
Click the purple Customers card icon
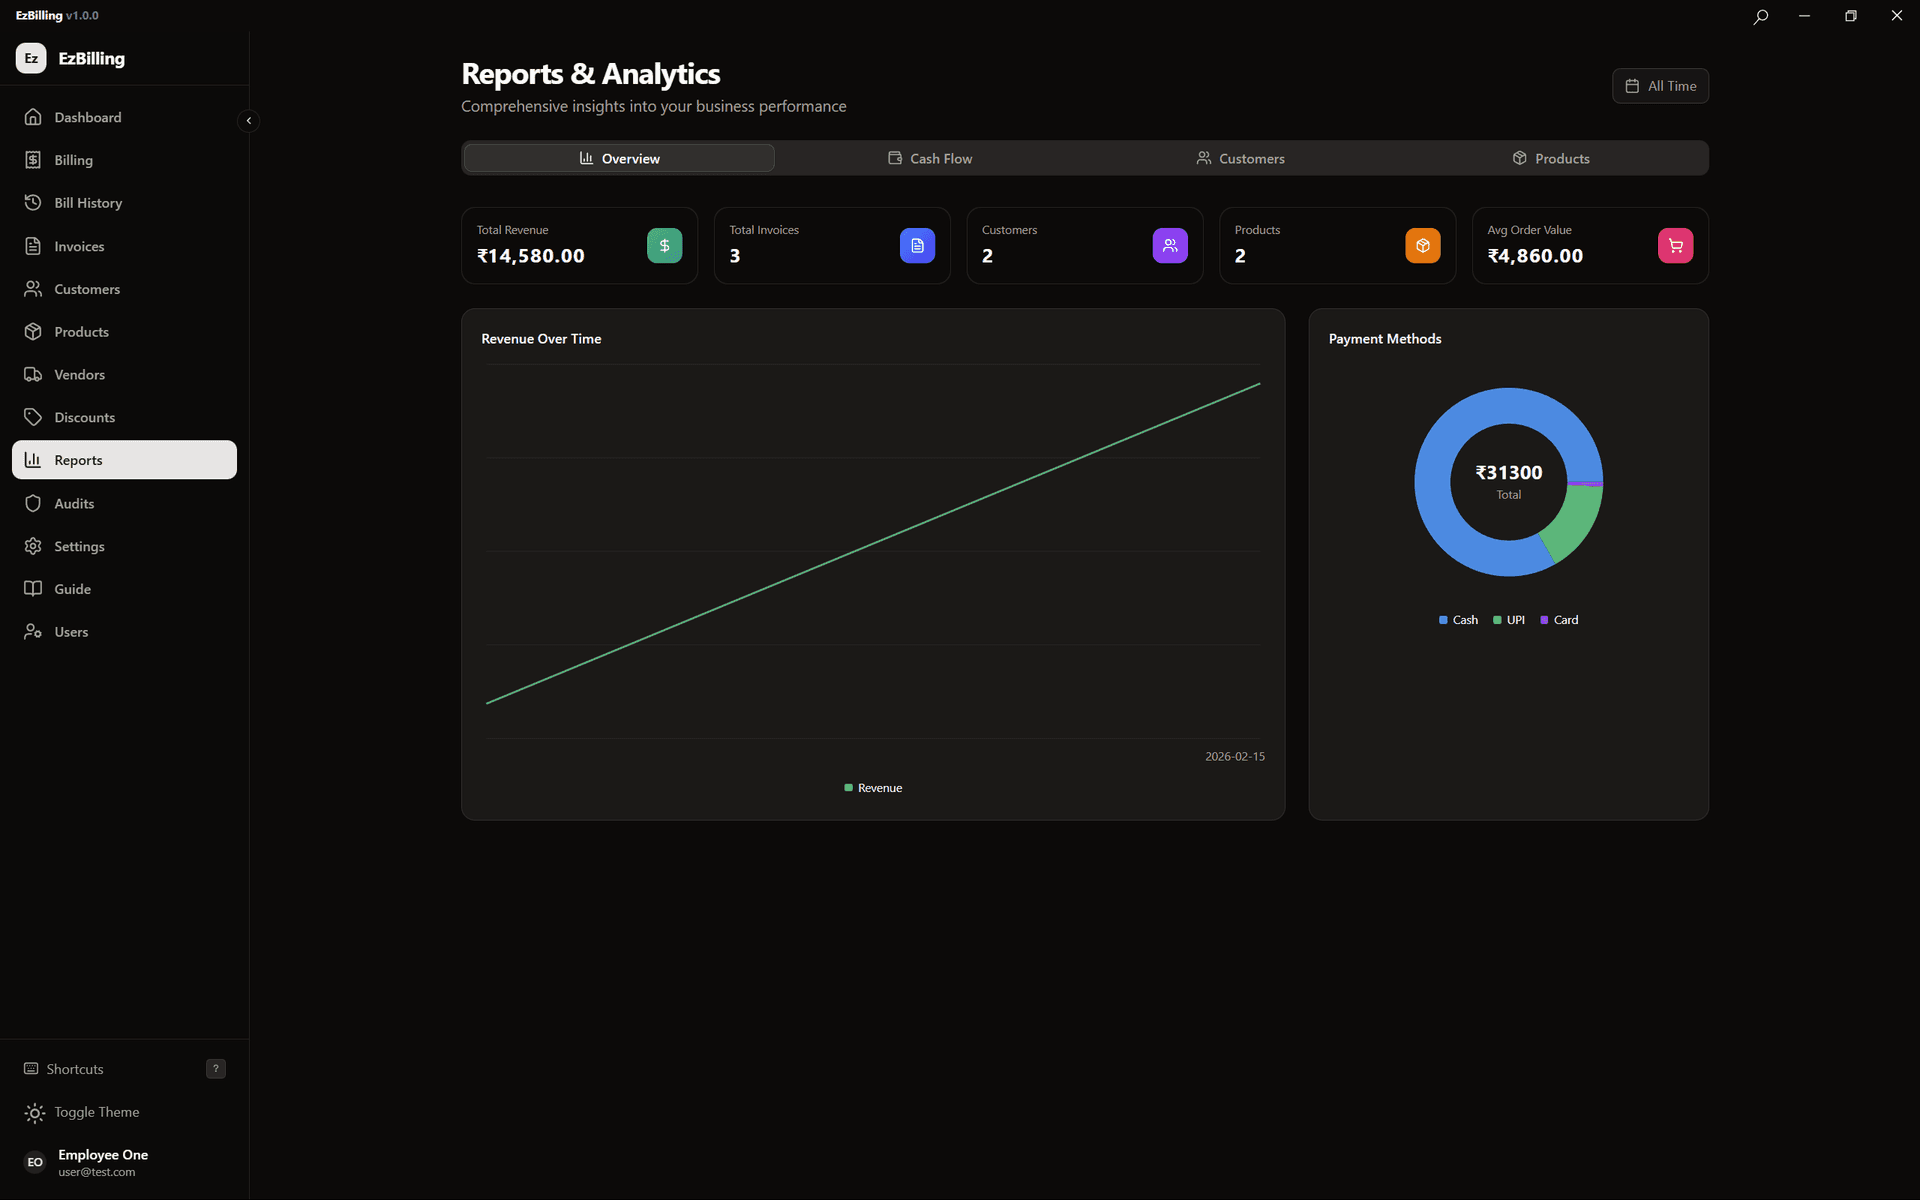[1169, 246]
